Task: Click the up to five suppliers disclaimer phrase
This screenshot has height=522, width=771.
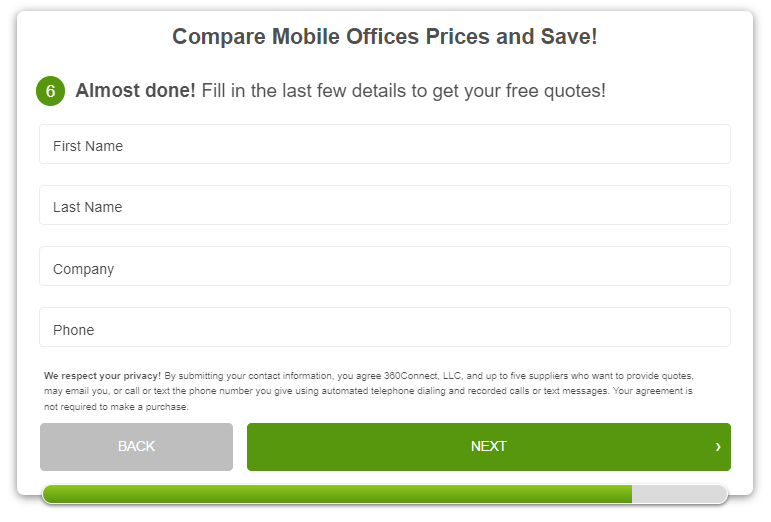Action: click(x=527, y=376)
